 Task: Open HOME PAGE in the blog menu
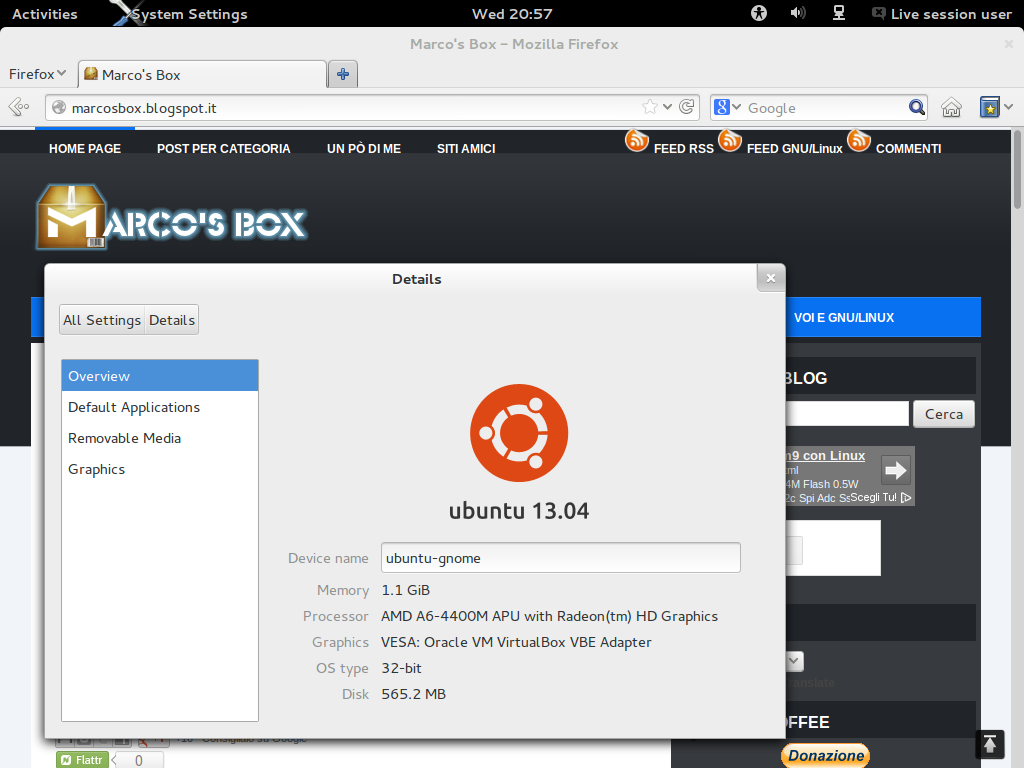click(85, 149)
